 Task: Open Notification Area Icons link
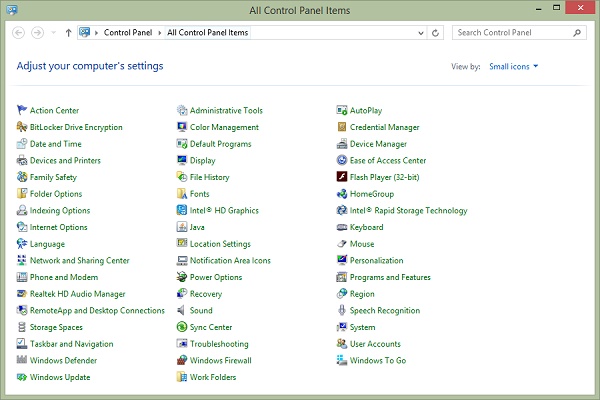click(230, 260)
